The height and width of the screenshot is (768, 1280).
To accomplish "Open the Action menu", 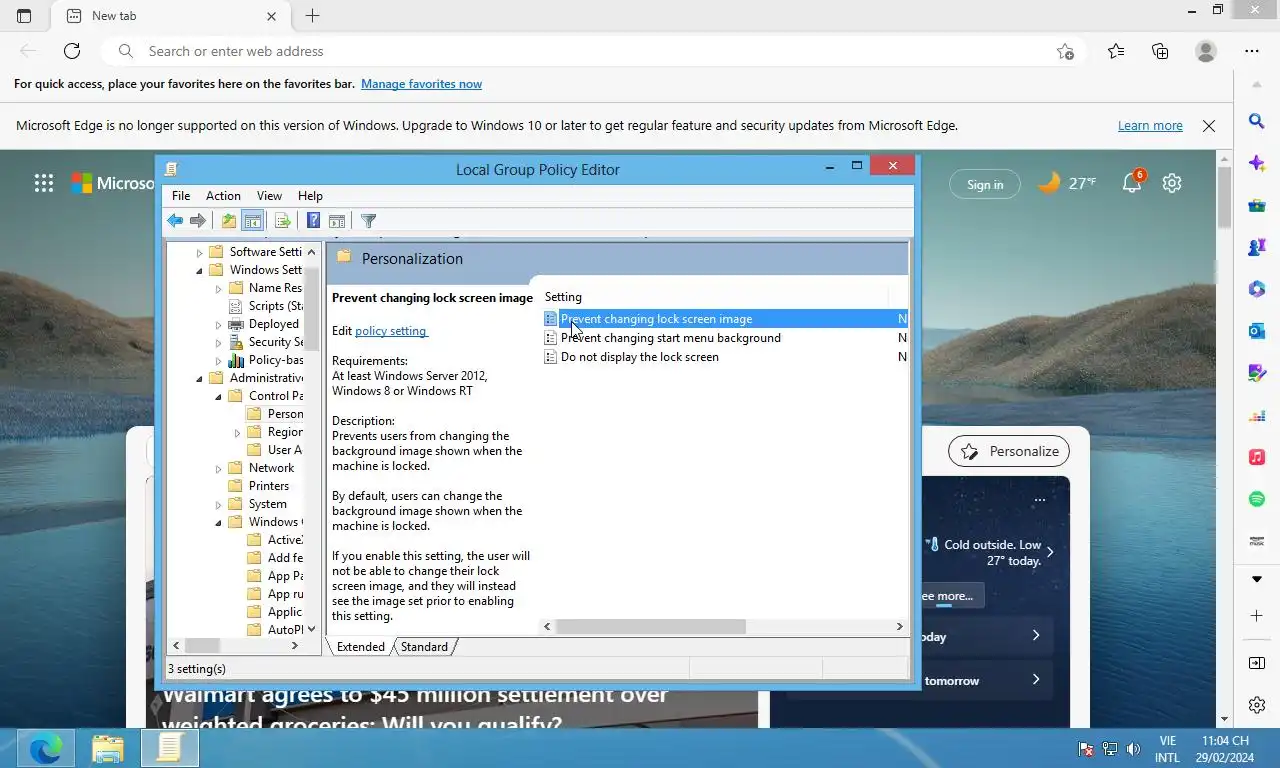I will click(223, 196).
